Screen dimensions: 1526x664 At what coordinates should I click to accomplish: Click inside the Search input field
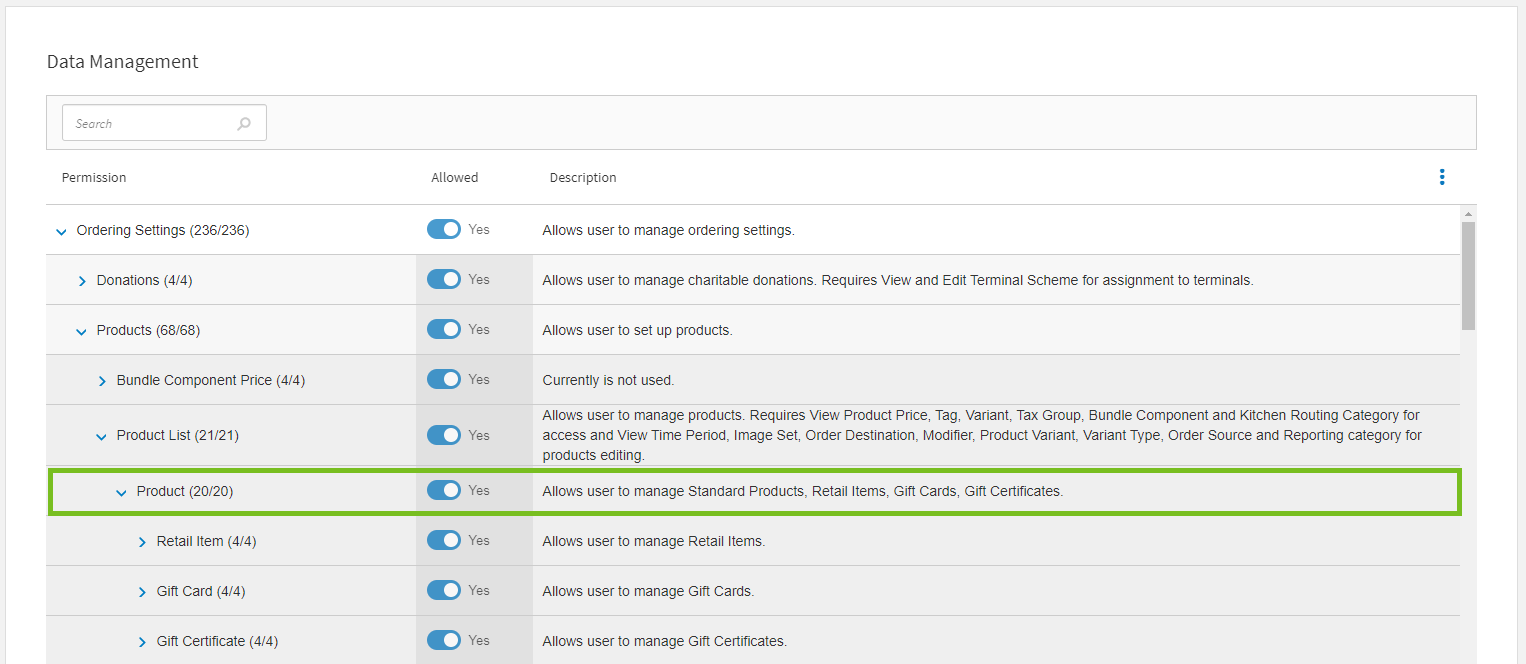click(x=150, y=124)
